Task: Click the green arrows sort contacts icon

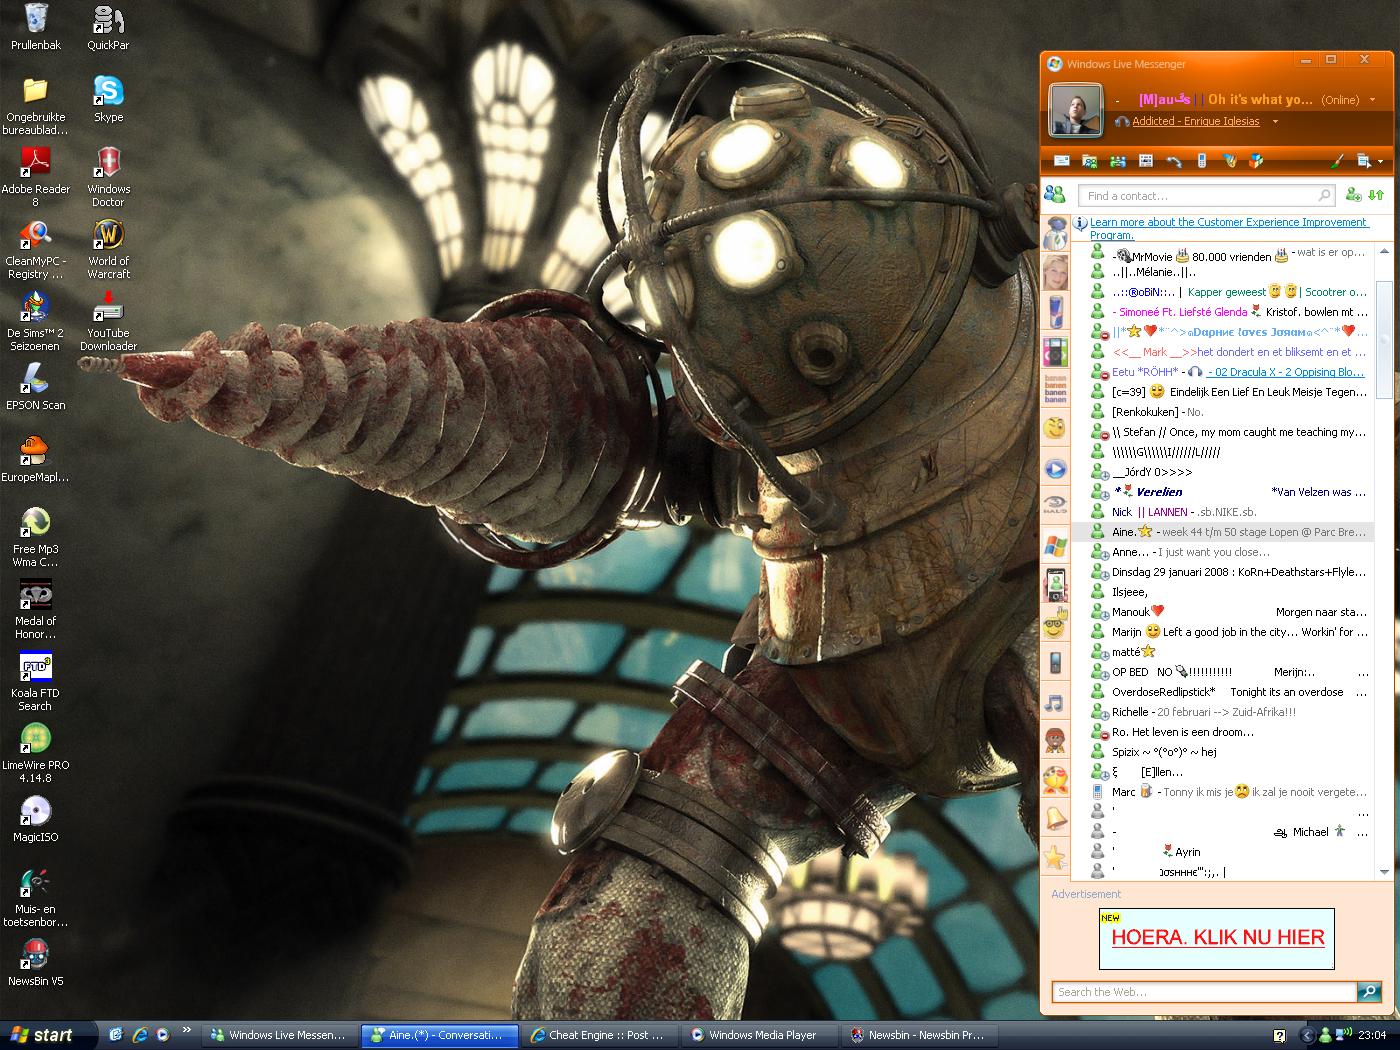Action: pyautogui.click(x=1376, y=195)
